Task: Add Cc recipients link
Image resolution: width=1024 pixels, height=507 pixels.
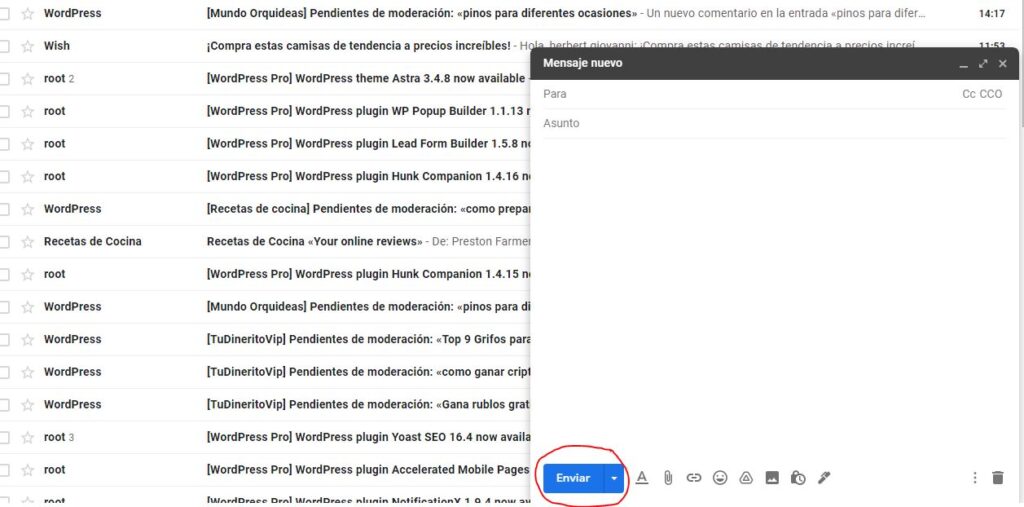Action: pyautogui.click(x=968, y=94)
